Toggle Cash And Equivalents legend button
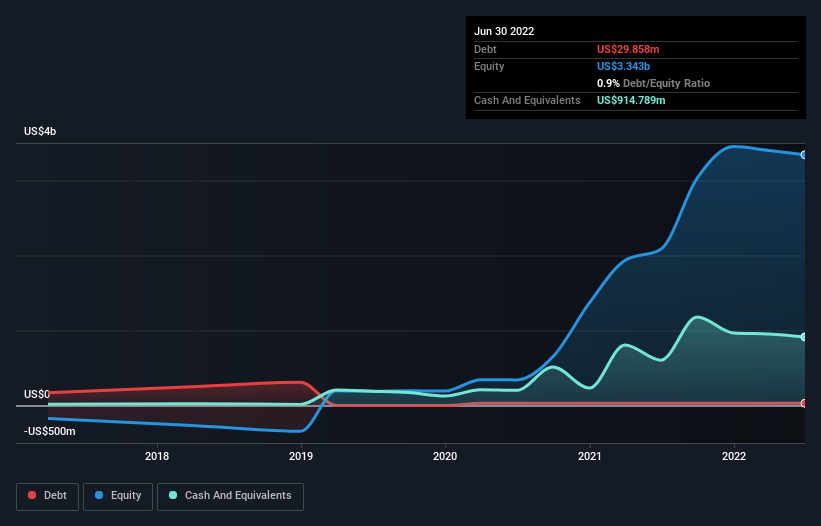This screenshot has height=526, width=821. point(230,496)
